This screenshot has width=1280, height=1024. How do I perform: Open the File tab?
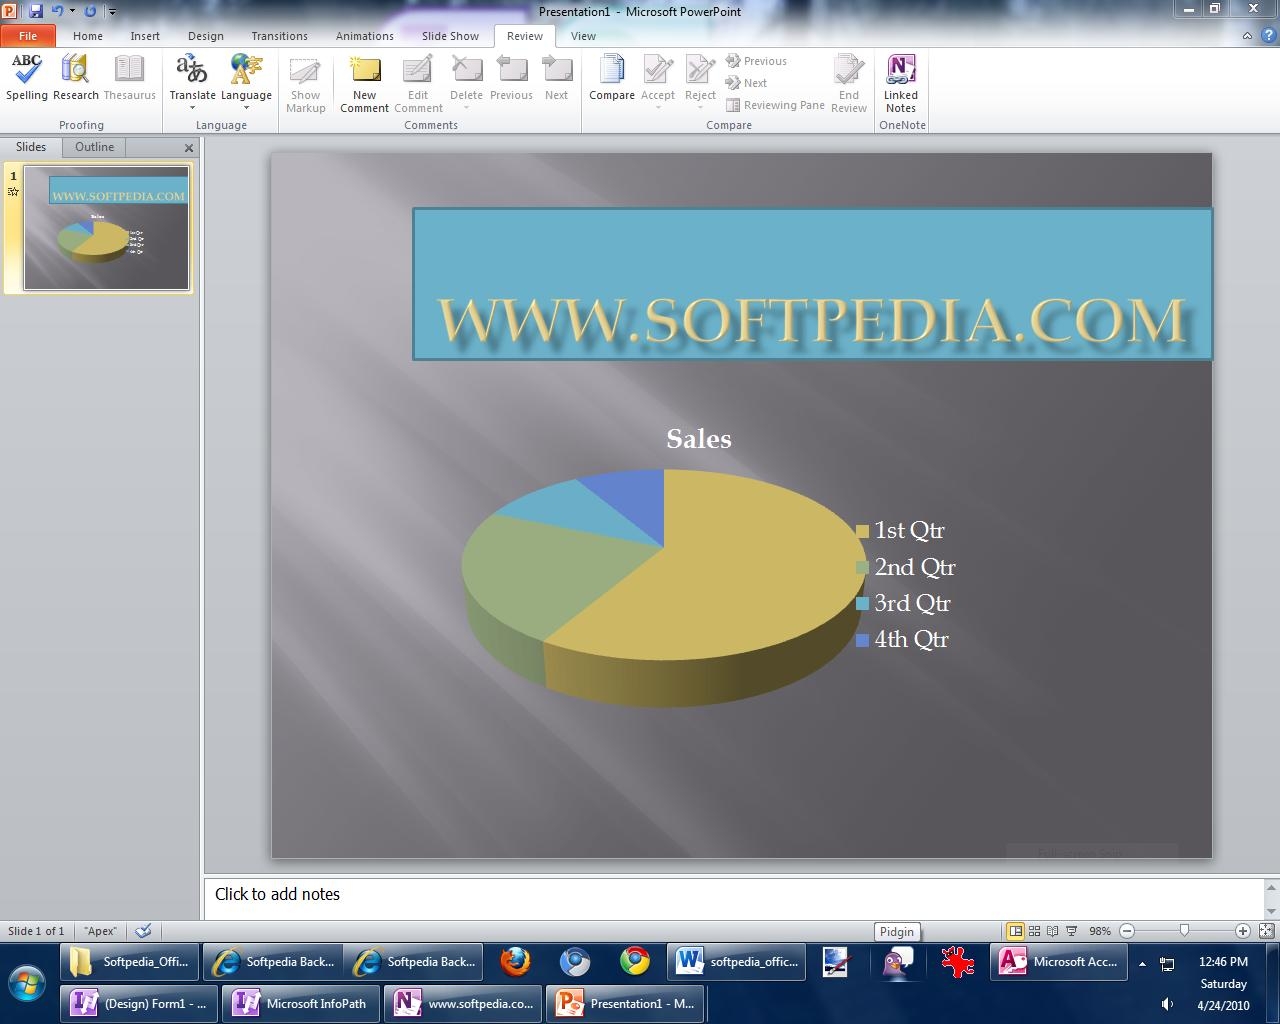click(28, 35)
